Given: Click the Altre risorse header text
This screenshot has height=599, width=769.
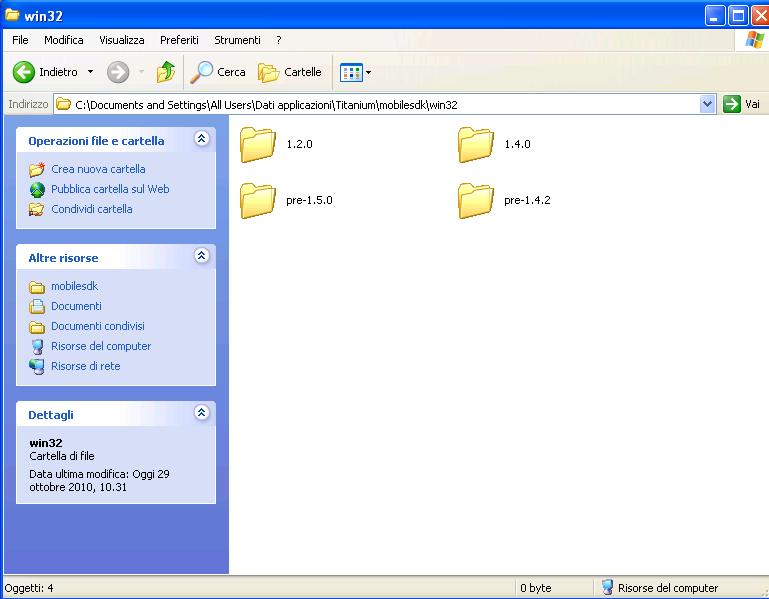Looking at the screenshot, I should [x=63, y=258].
